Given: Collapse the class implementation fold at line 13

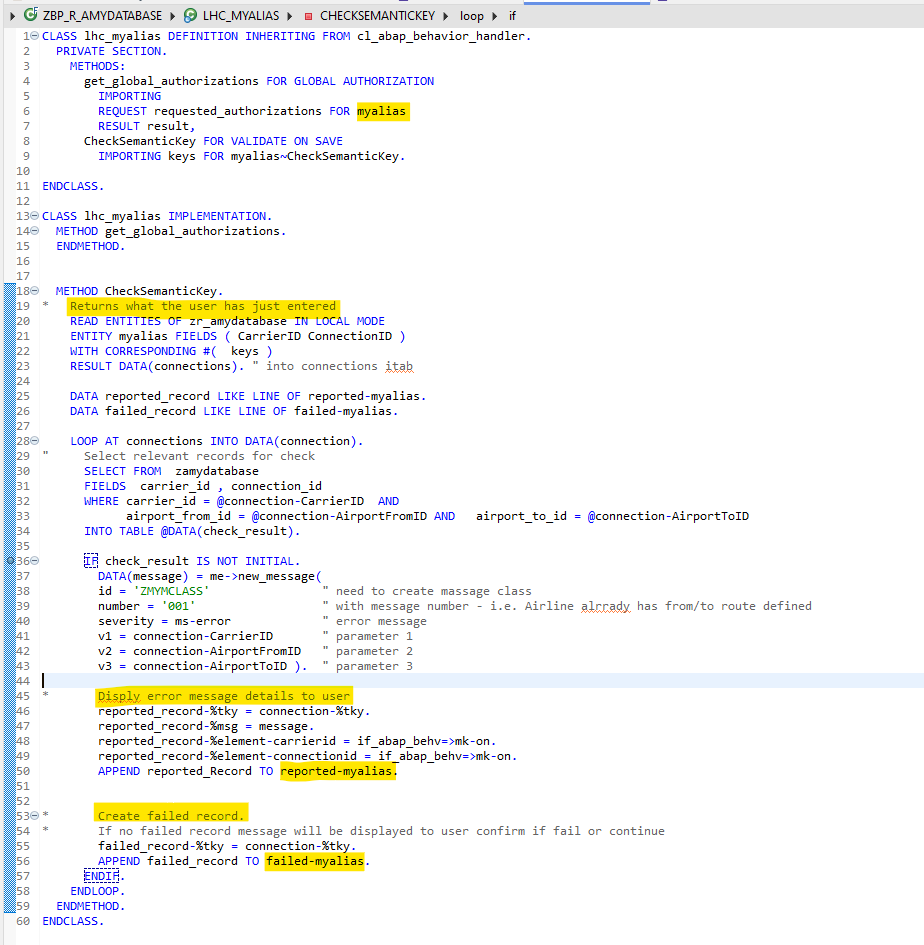Looking at the screenshot, I should pyautogui.click(x=35, y=216).
